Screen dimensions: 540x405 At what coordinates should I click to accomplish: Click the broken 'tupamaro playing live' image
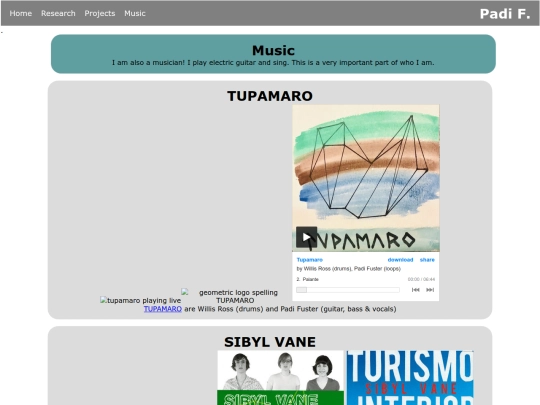pyautogui.click(x=140, y=300)
